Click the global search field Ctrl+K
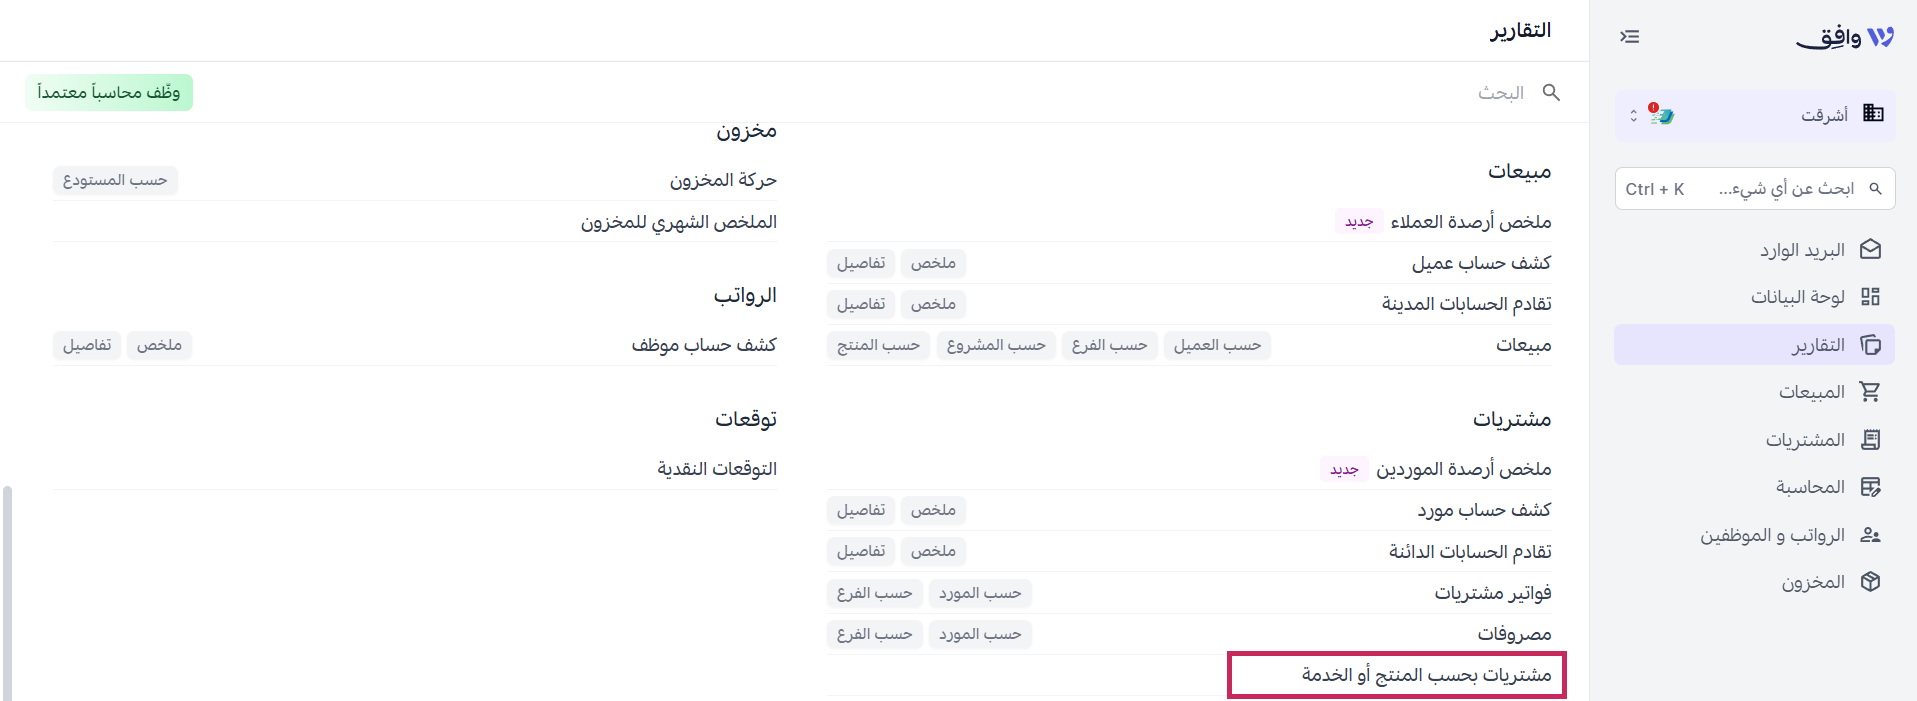Screen dimensions: 1917x701 pos(1754,189)
